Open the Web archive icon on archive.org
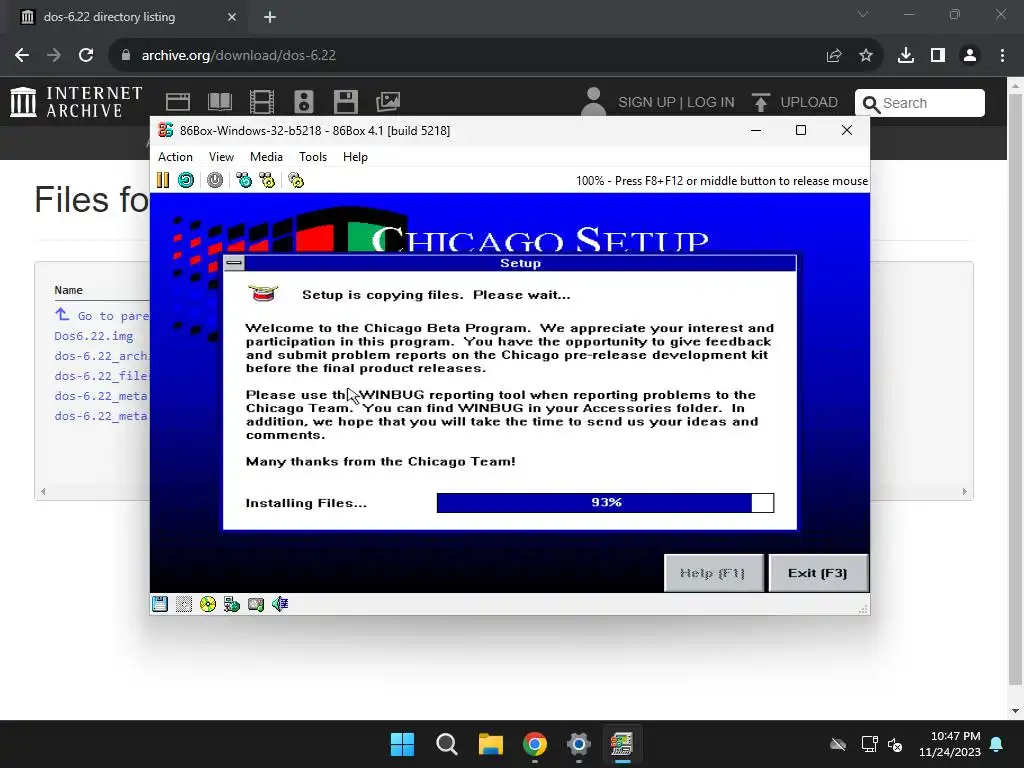 click(x=178, y=102)
